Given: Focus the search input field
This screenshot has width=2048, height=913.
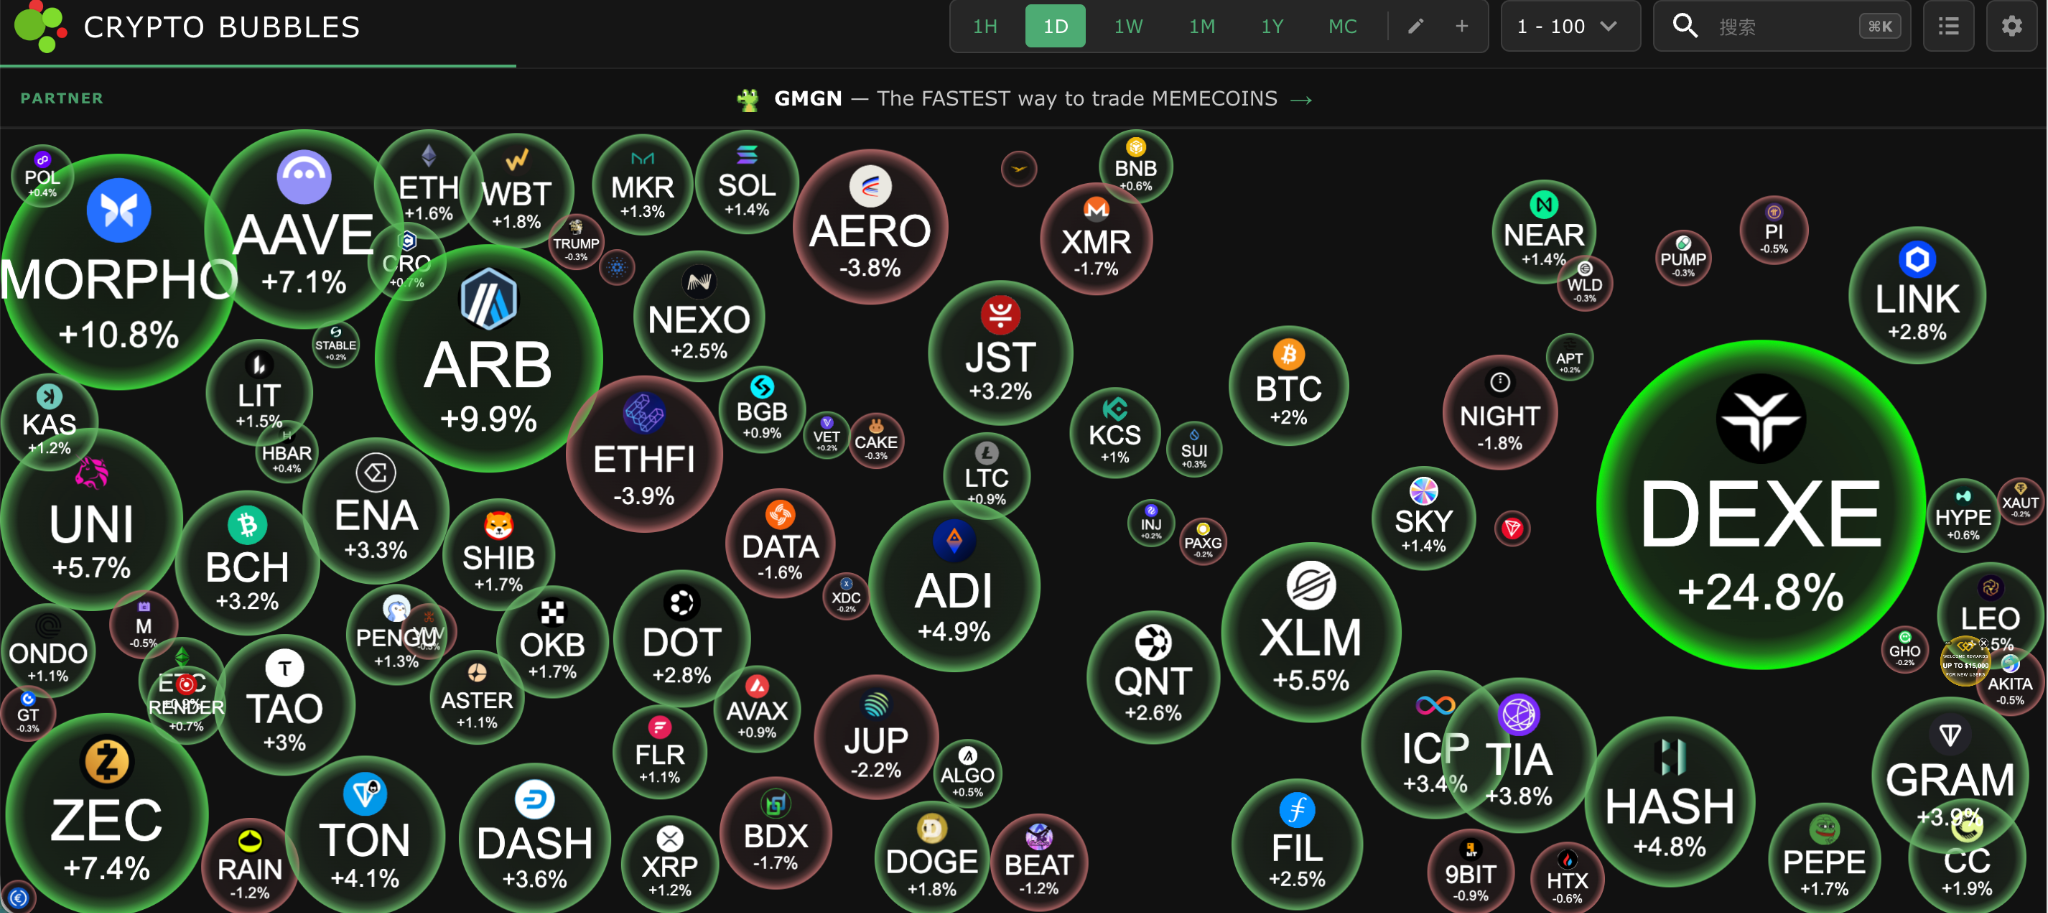Looking at the screenshot, I should (1782, 26).
